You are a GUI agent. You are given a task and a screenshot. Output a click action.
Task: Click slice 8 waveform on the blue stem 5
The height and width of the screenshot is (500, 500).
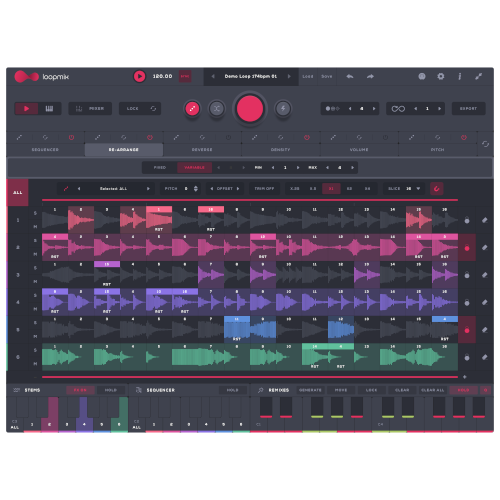pos(237,330)
